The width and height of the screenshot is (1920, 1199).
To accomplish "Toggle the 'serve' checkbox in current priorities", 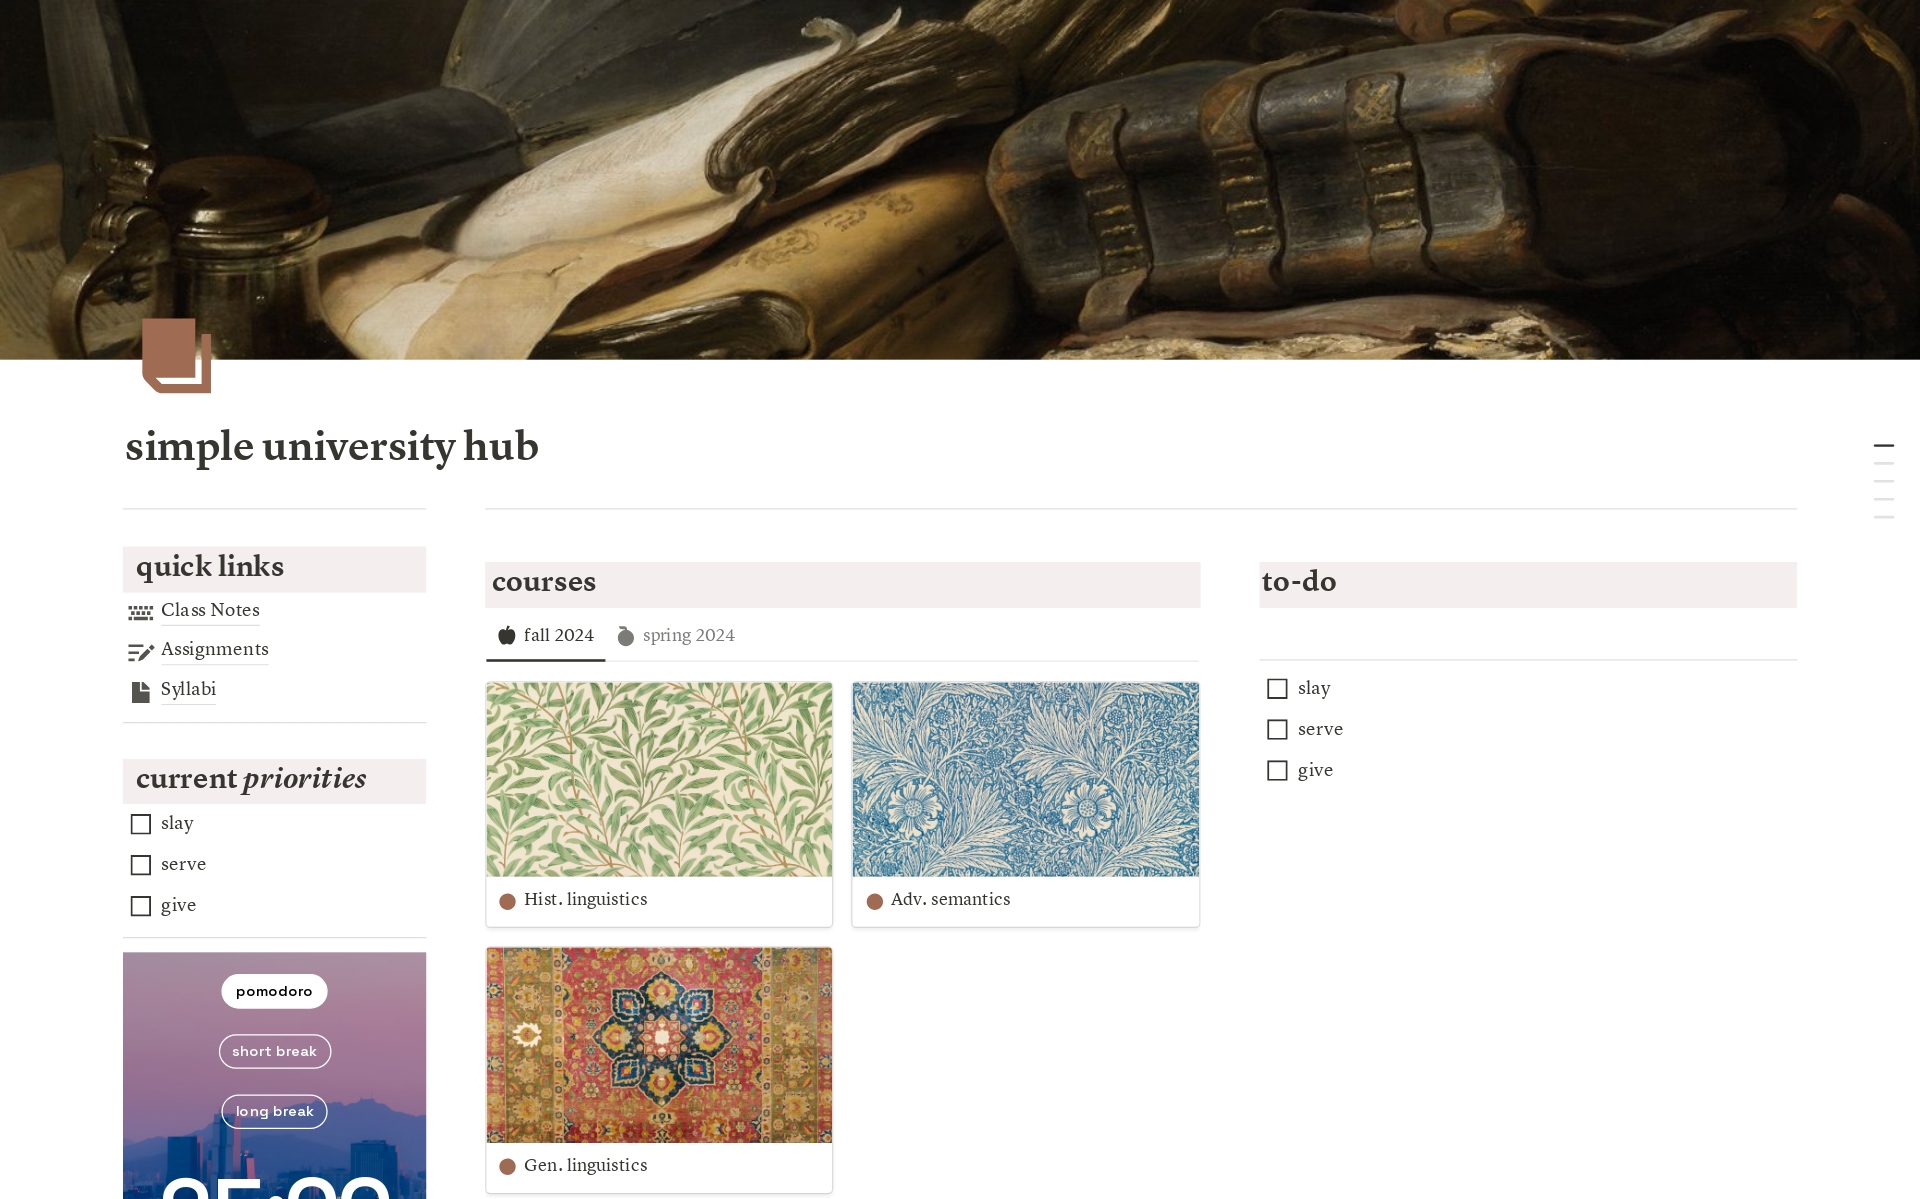I will (x=140, y=865).
